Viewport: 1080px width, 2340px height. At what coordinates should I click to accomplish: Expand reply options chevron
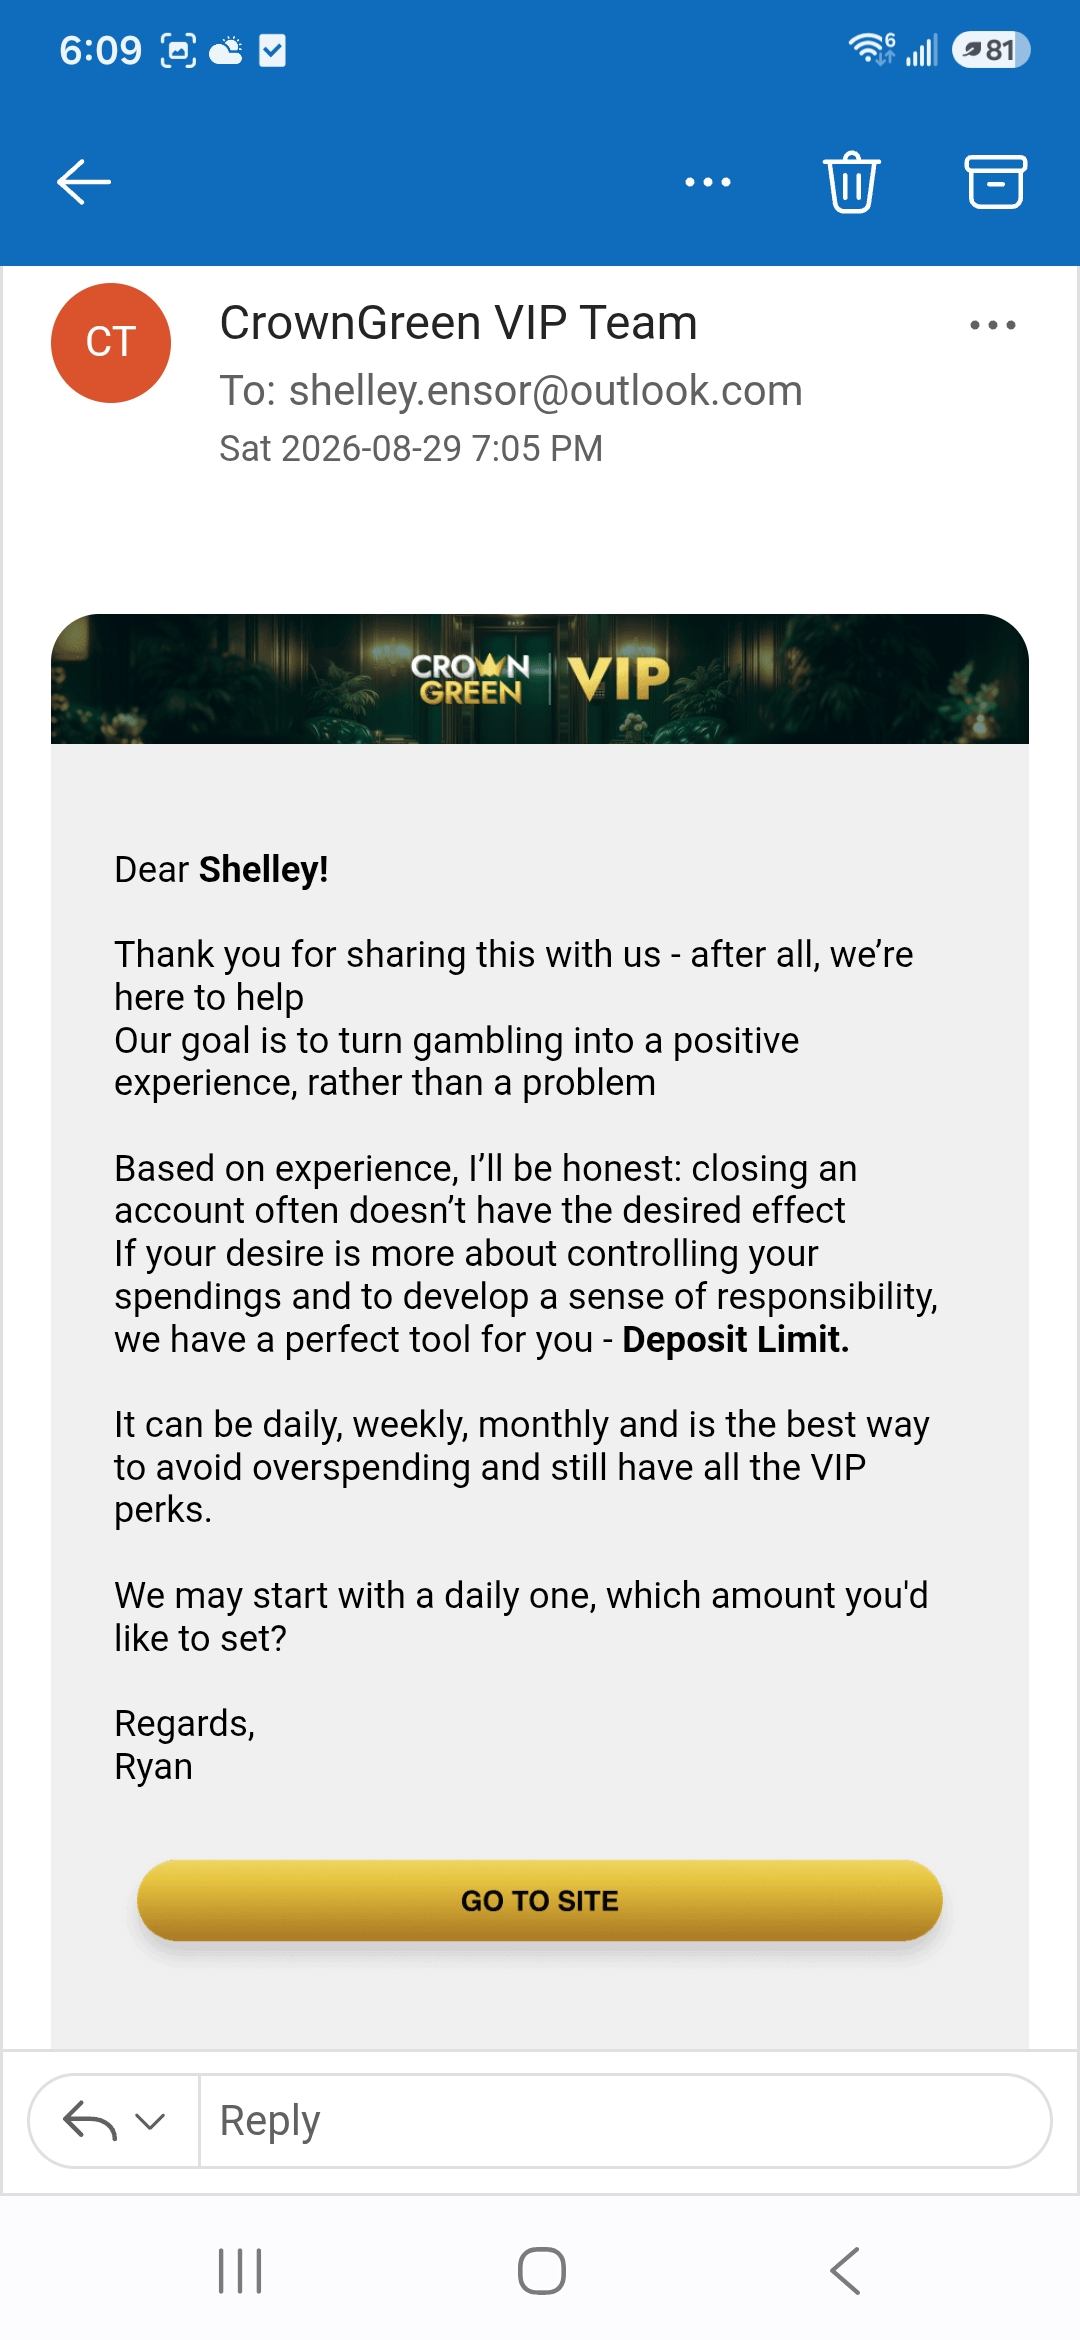(x=150, y=2121)
